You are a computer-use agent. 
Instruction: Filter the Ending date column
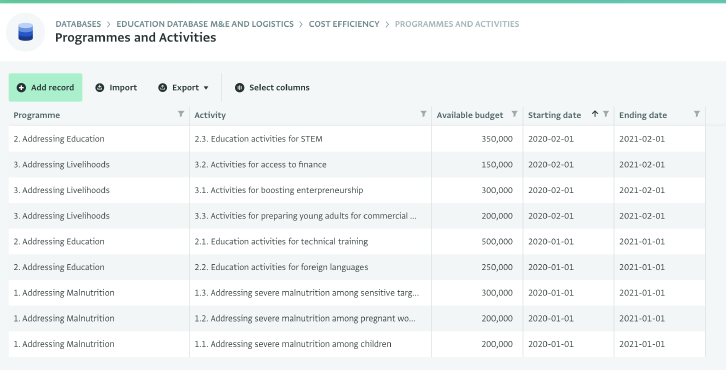coord(697,114)
